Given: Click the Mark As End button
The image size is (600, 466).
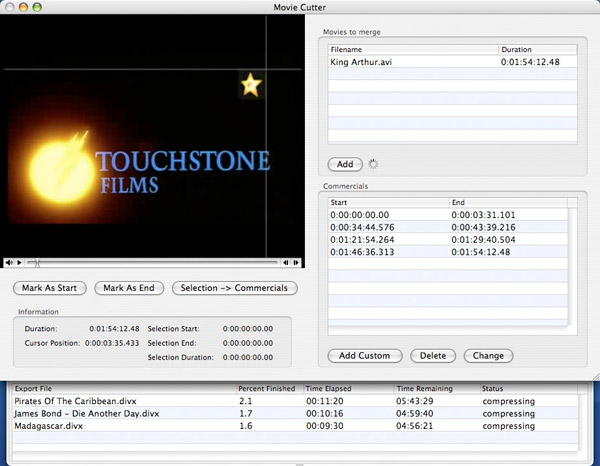Looking at the screenshot, I should tap(129, 288).
